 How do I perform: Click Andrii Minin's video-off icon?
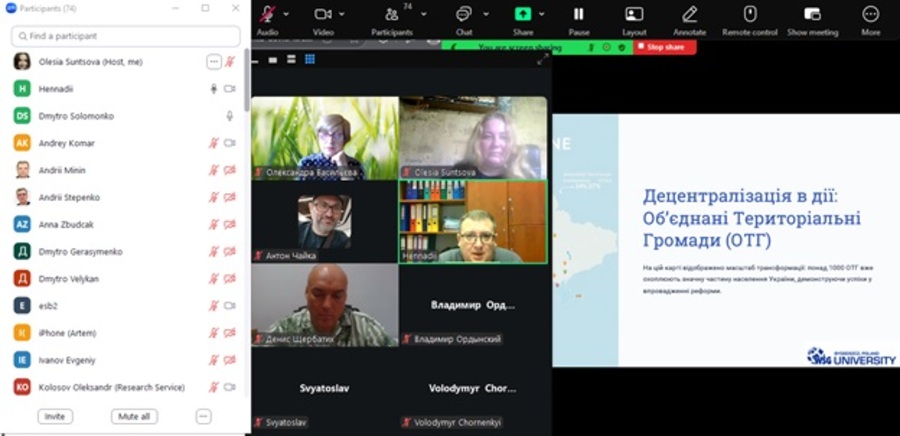pos(230,170)
